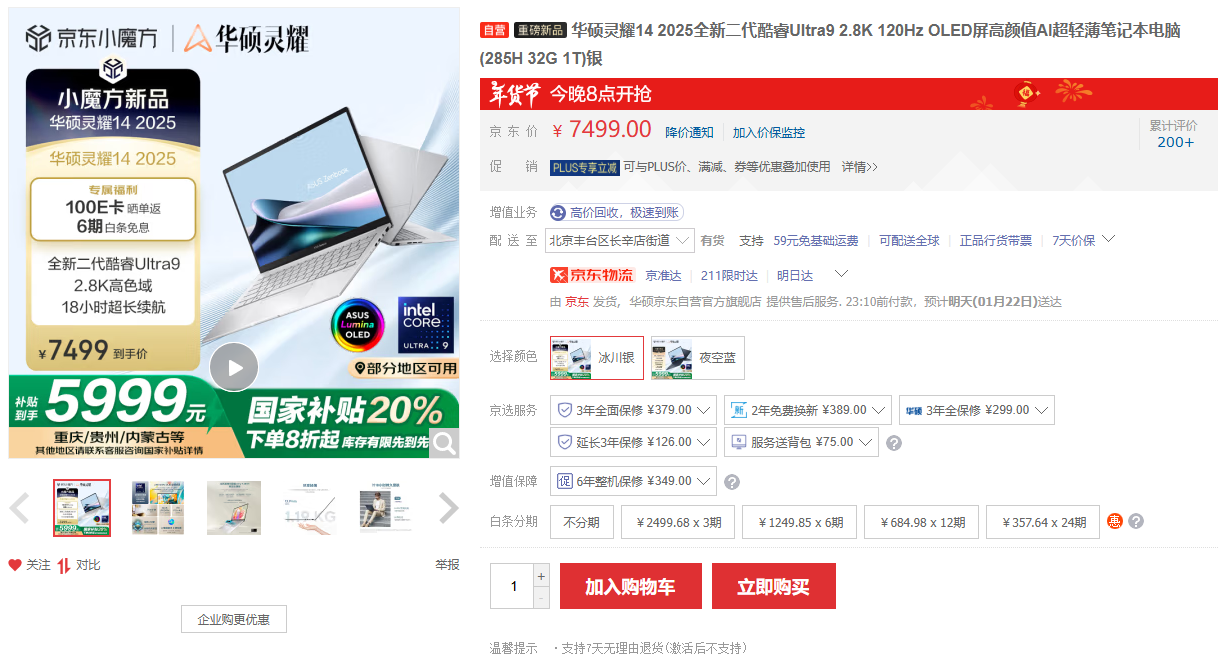Open help icon beside 服务送背包
The image size is (1224, 664).
pos(894,442)
